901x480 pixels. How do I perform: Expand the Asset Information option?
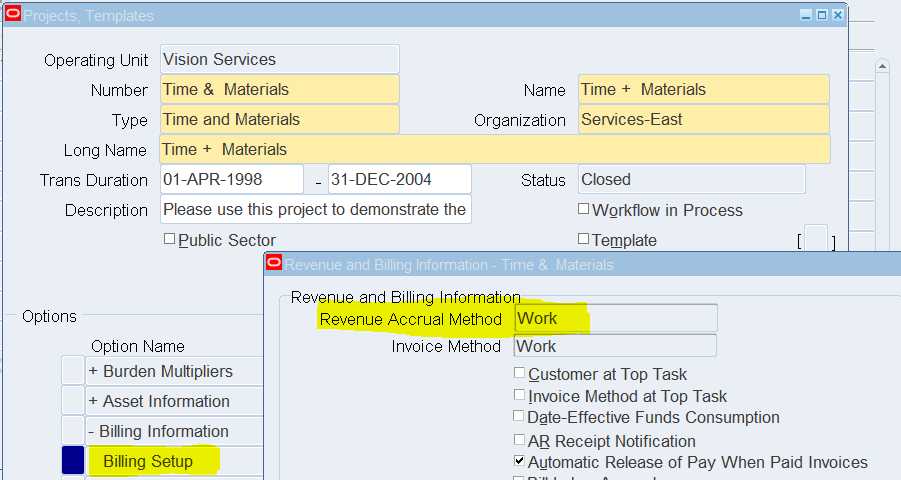(x=93, y=401)
